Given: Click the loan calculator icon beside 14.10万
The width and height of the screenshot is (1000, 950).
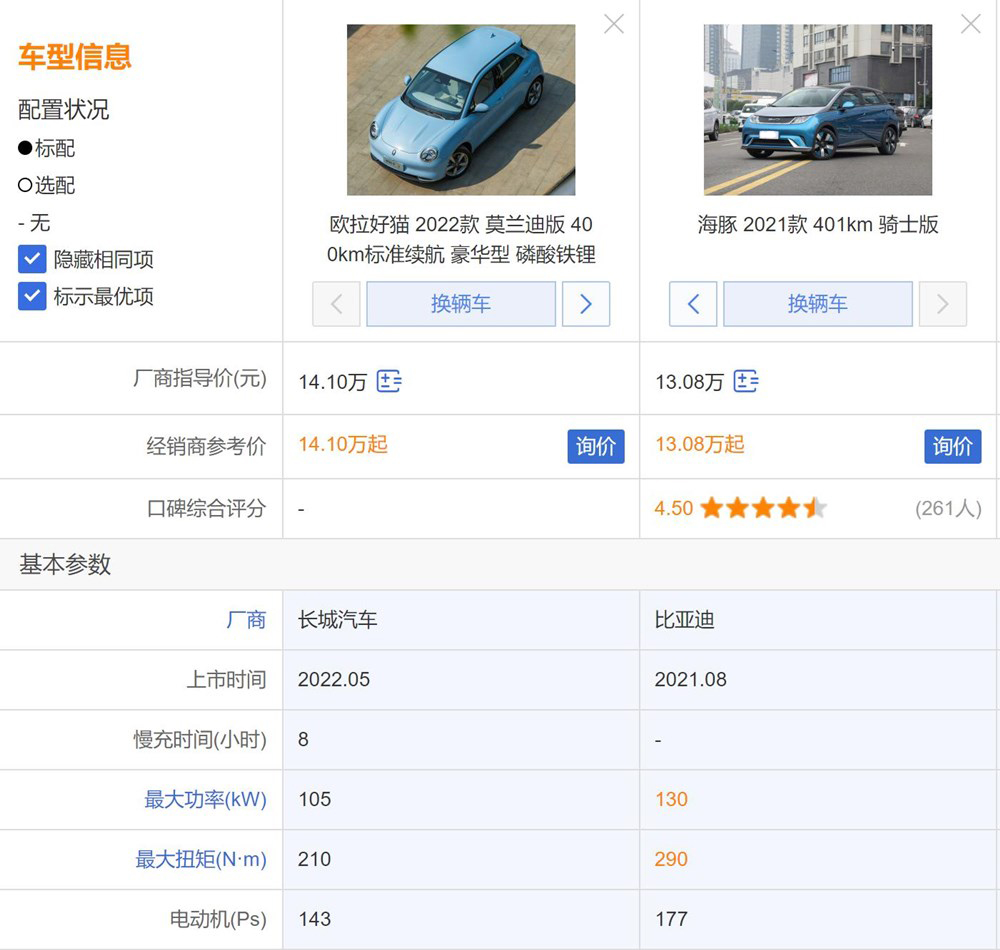Looking at the screenshot, I should (x=390, y=381).
